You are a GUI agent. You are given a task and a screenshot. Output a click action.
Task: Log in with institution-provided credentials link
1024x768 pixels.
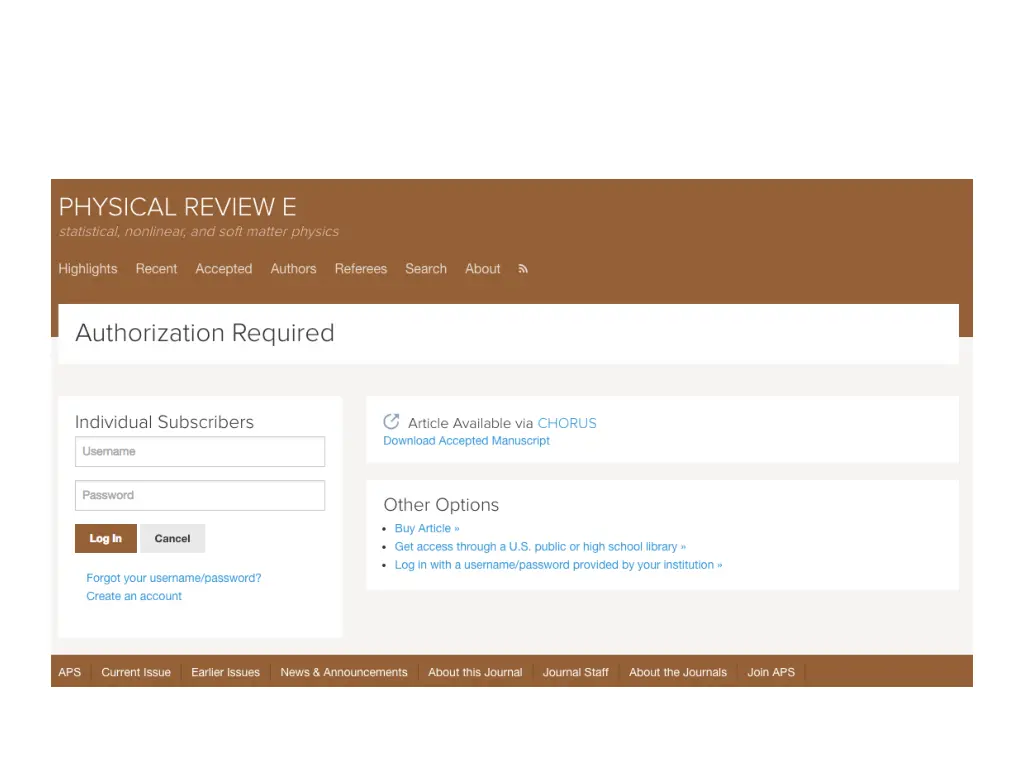click(x=558, y=565)
